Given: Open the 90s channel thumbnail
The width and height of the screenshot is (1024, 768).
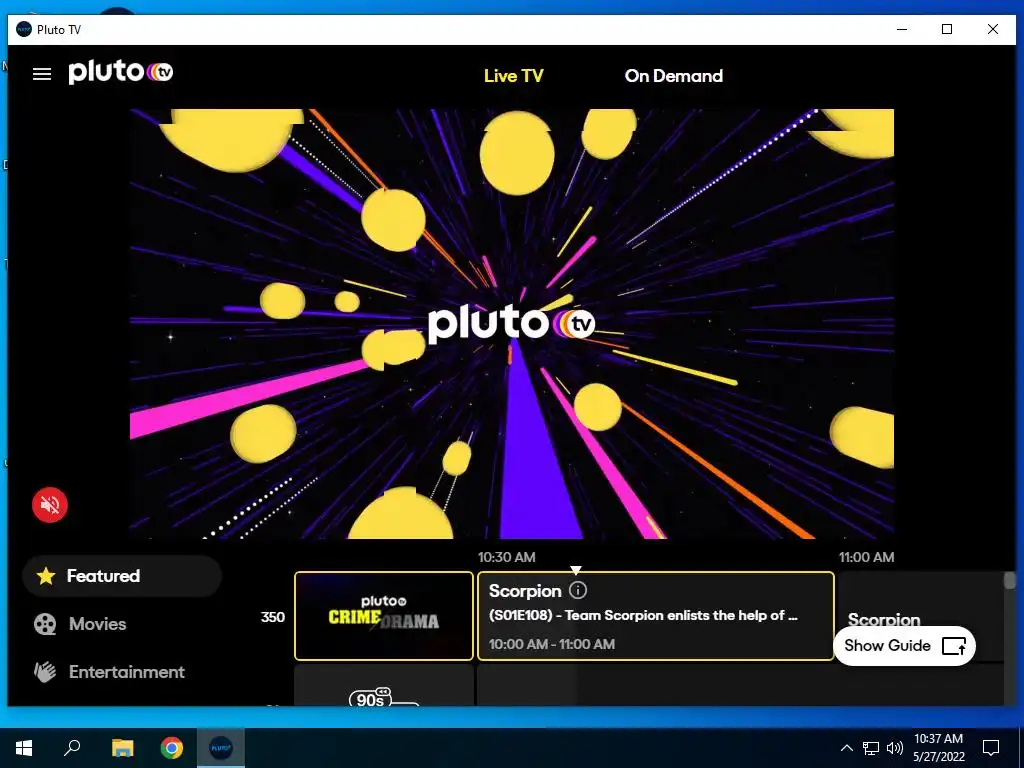Looking at the screenshot, I should [x=384, y=686].
